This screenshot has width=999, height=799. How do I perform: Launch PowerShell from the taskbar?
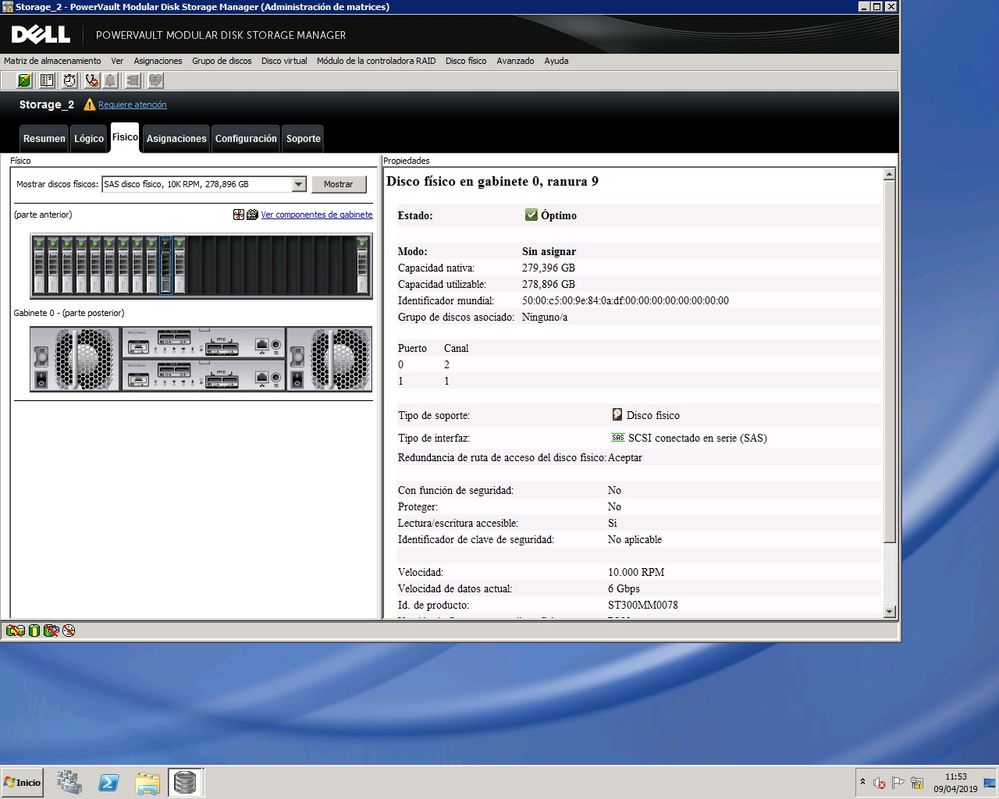pyautogui.click(x=108, y=782)
